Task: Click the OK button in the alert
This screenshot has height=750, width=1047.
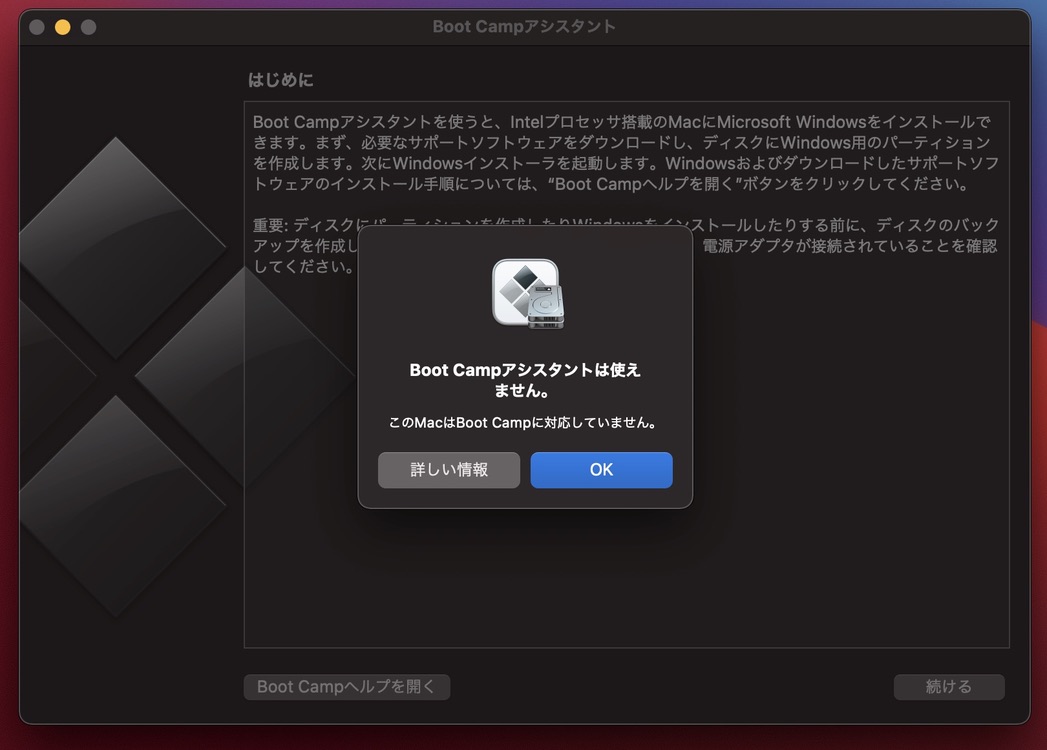Action: click(601, 470)
